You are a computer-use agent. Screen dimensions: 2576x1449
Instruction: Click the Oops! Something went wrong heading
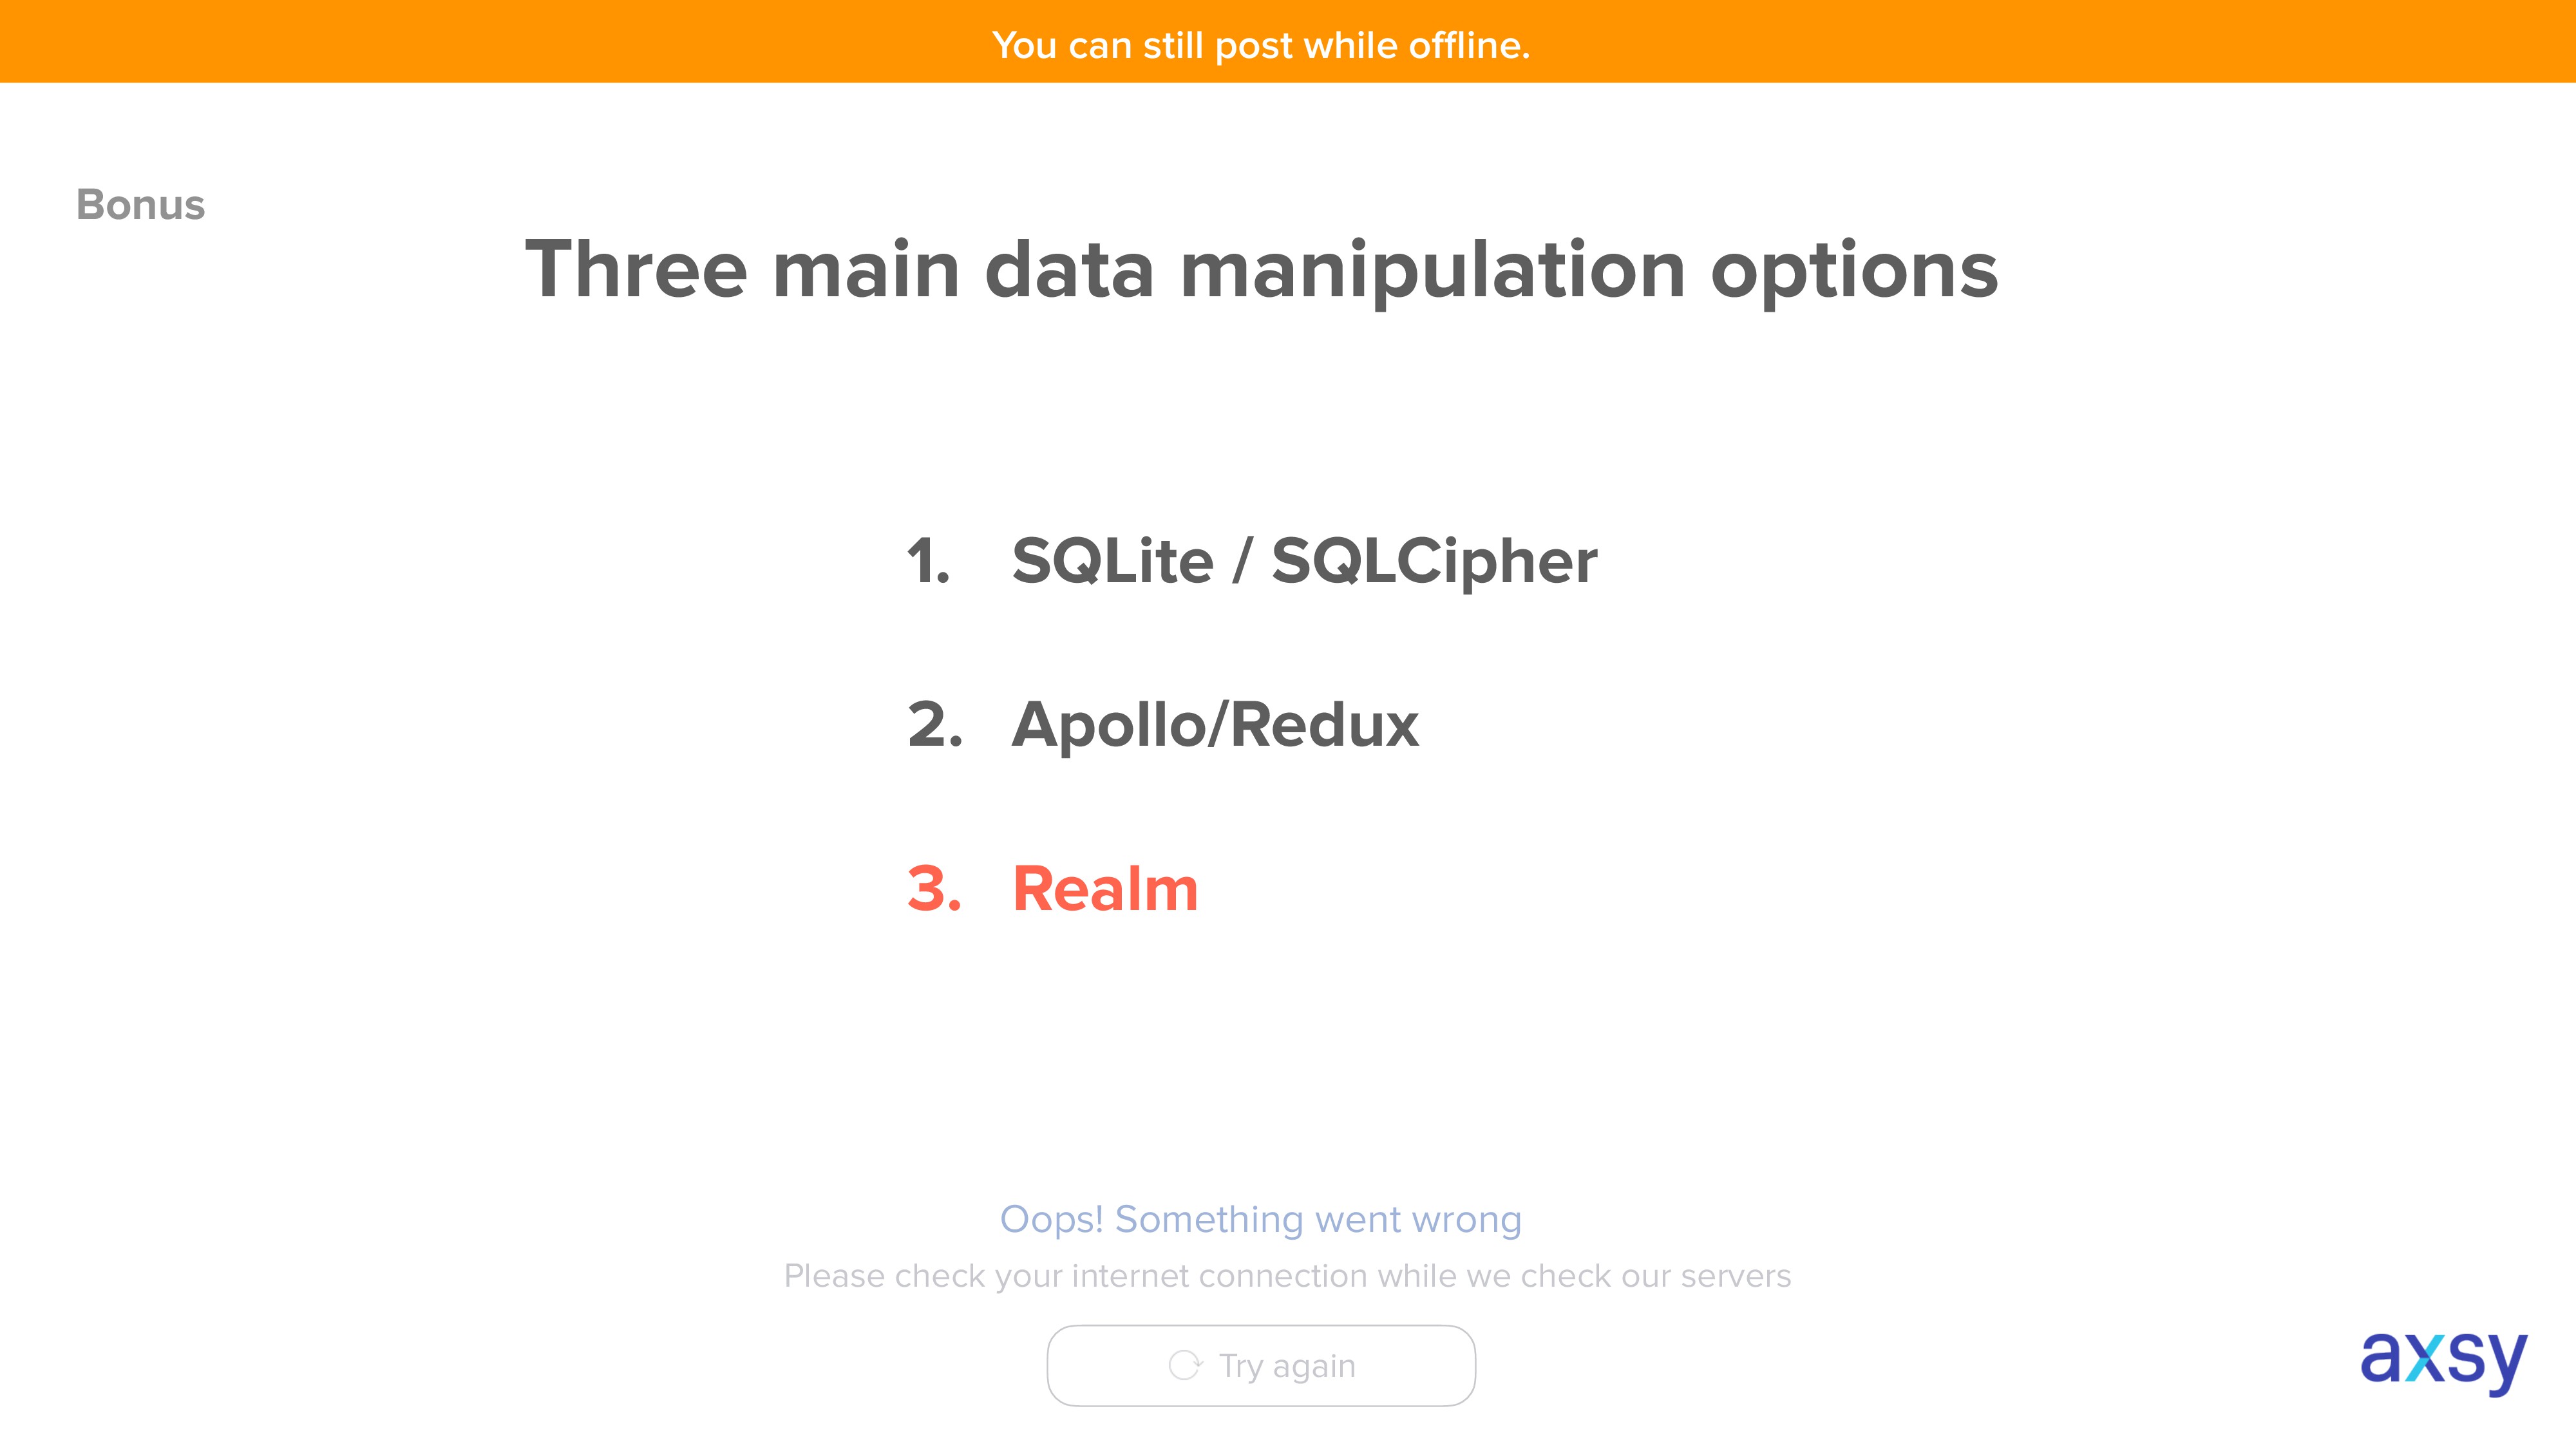(x=1261, y=1220)
